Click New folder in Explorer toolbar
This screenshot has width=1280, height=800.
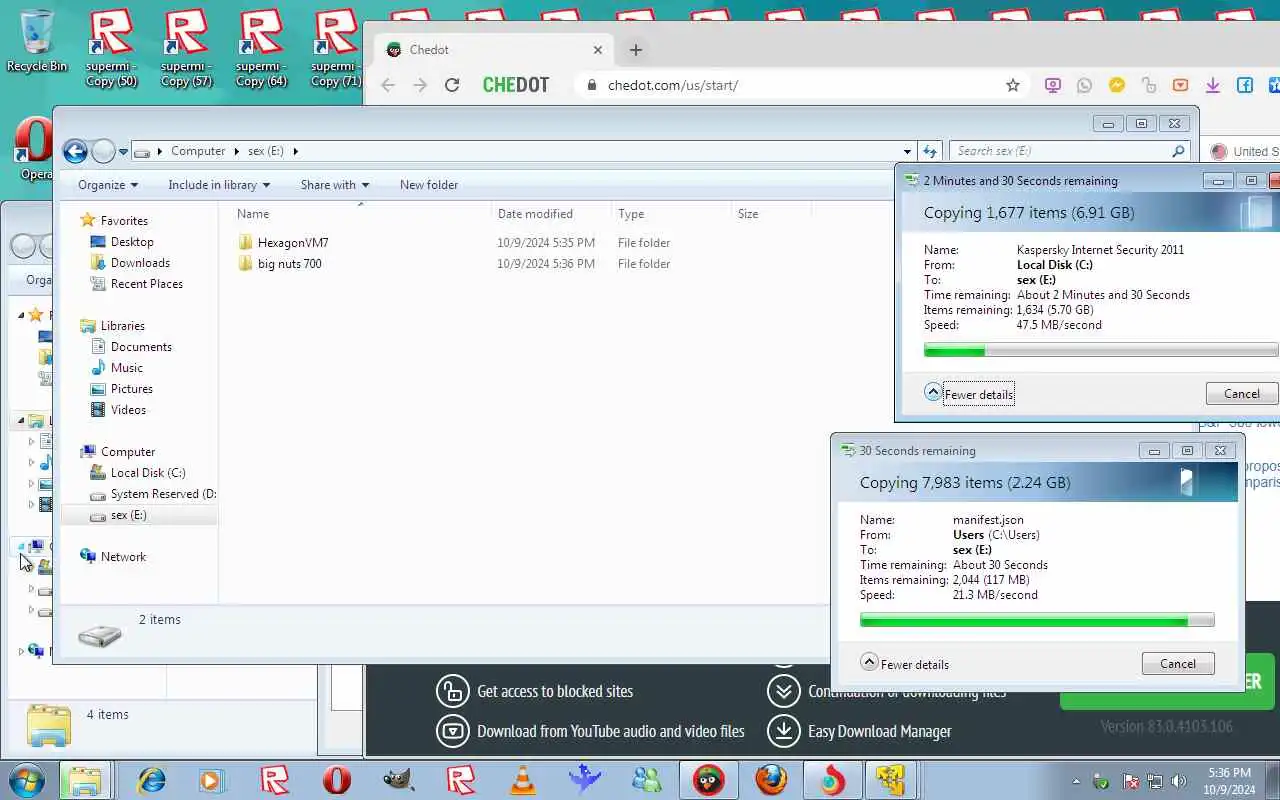coord(429,185)
